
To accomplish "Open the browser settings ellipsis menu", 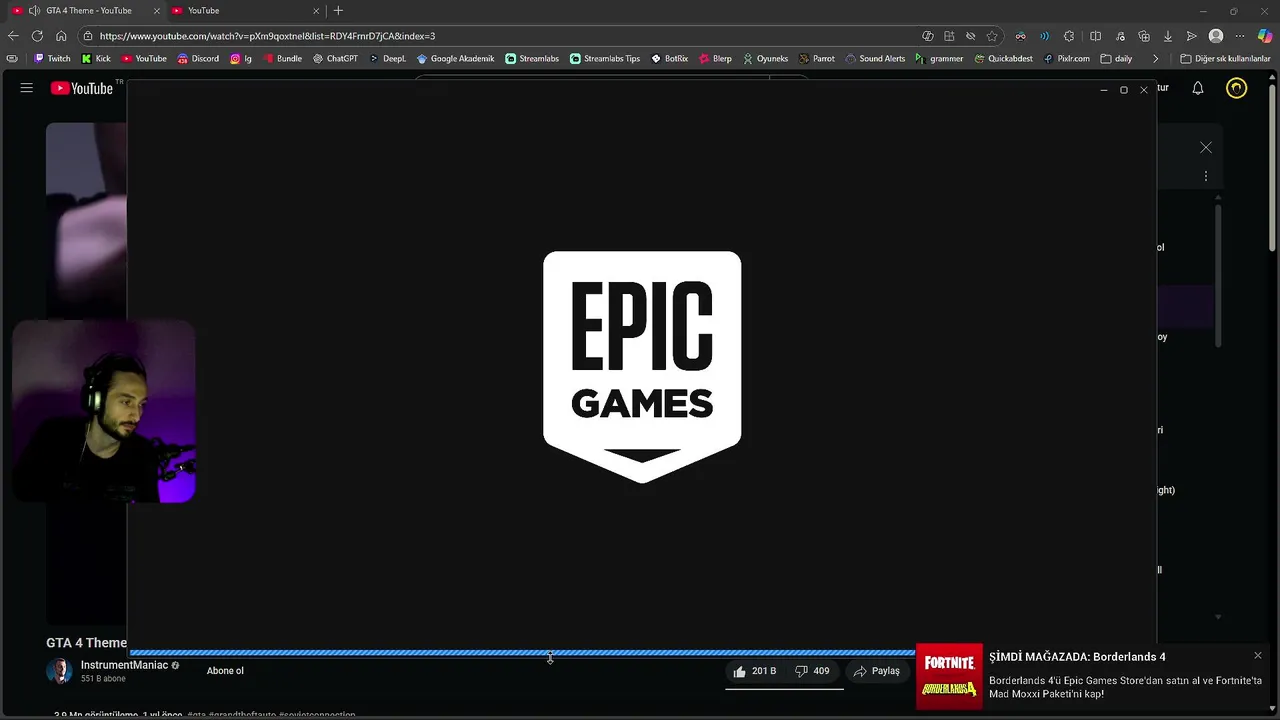I will click(x=1240, y=36).
